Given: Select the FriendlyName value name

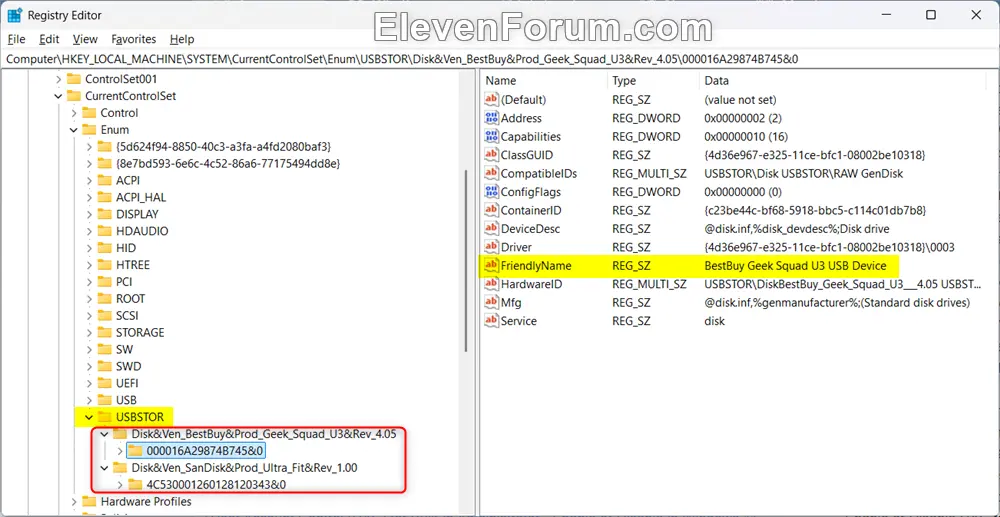Looking at the screenshot, I should coord(536,266).
